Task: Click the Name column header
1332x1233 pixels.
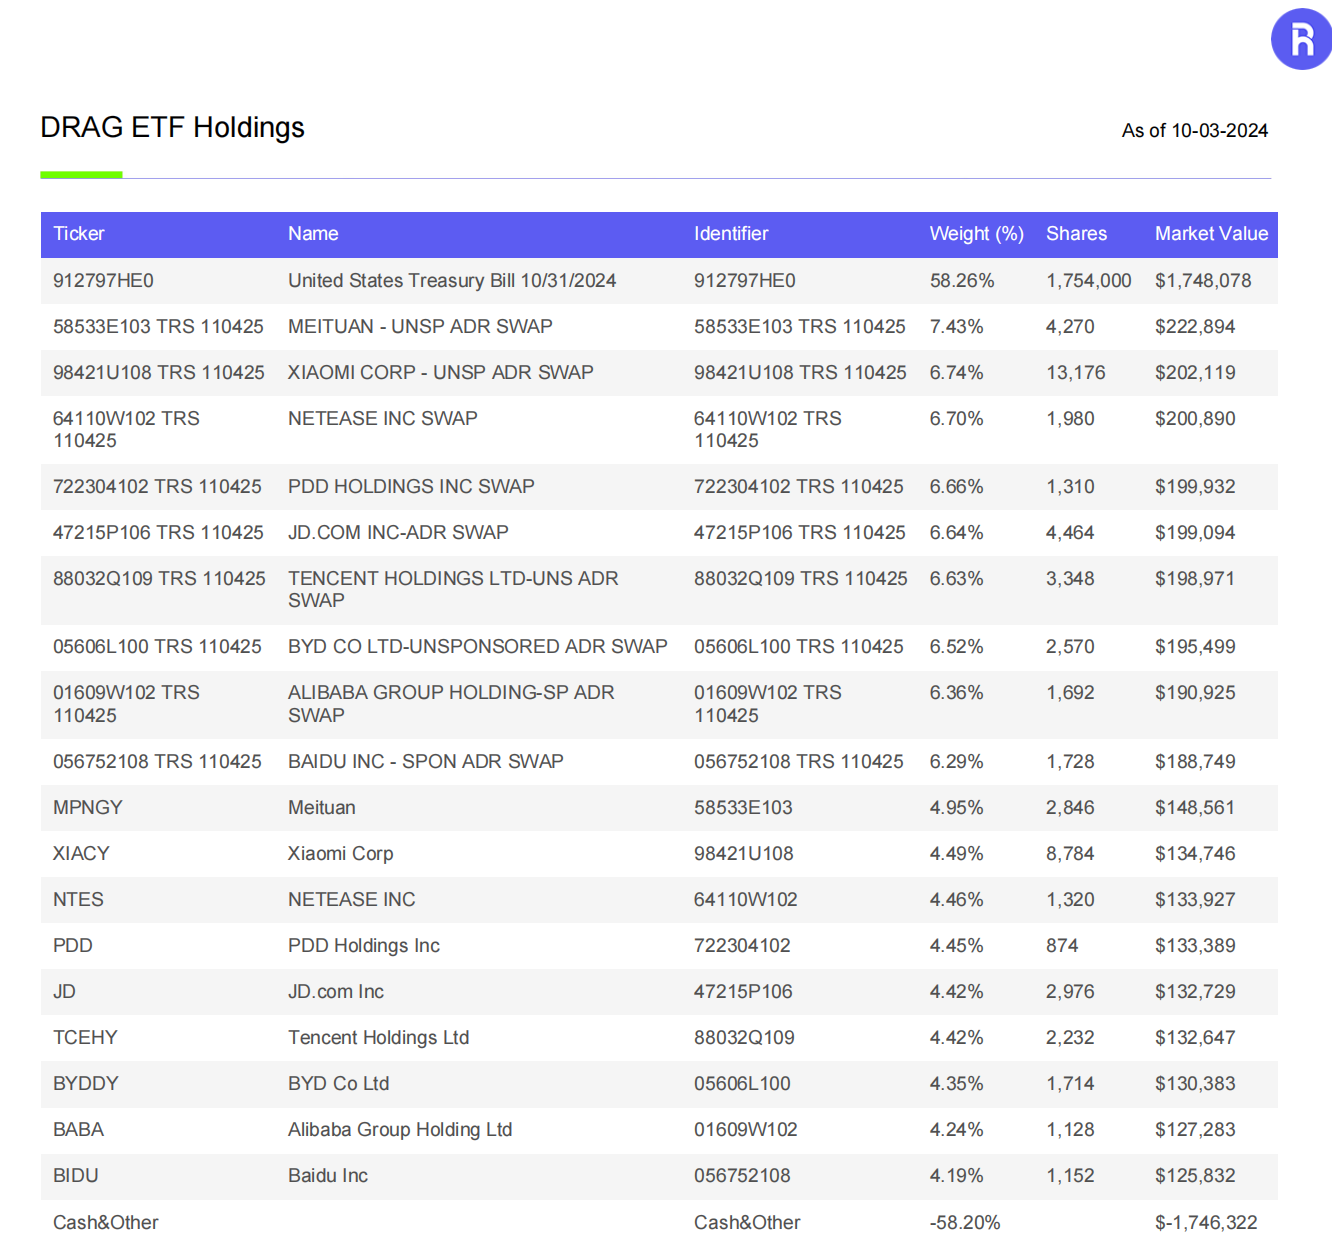Action: tap(313, 234)
